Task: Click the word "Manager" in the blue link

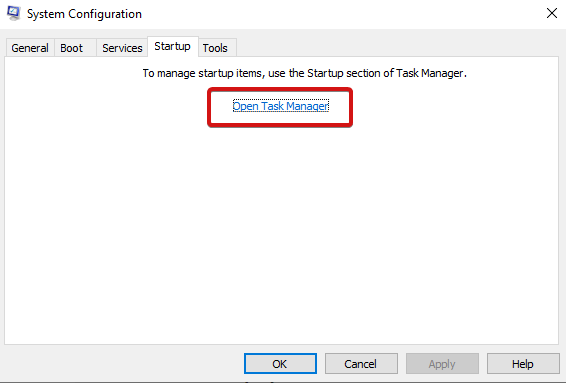Action: [308, 106]
